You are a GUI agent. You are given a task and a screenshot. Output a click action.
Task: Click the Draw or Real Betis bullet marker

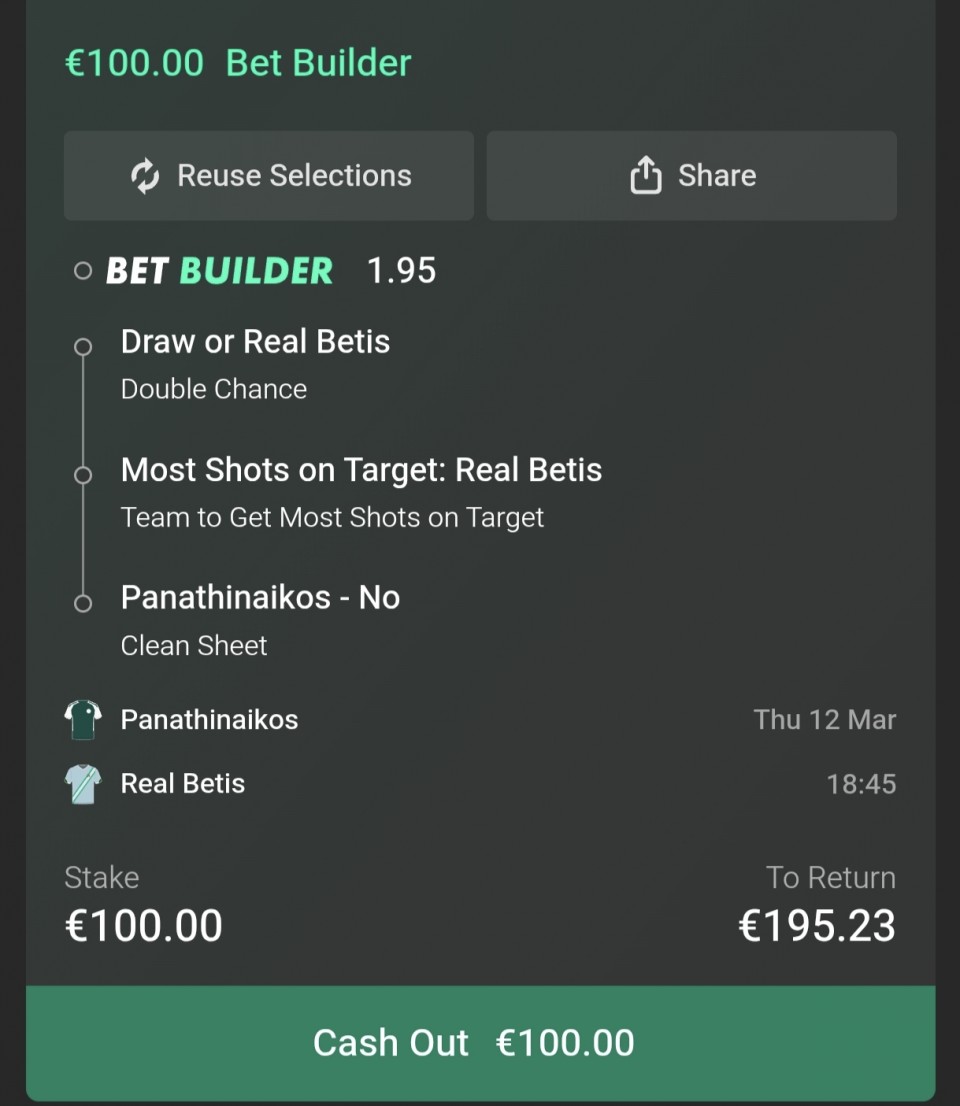[83, 346]
